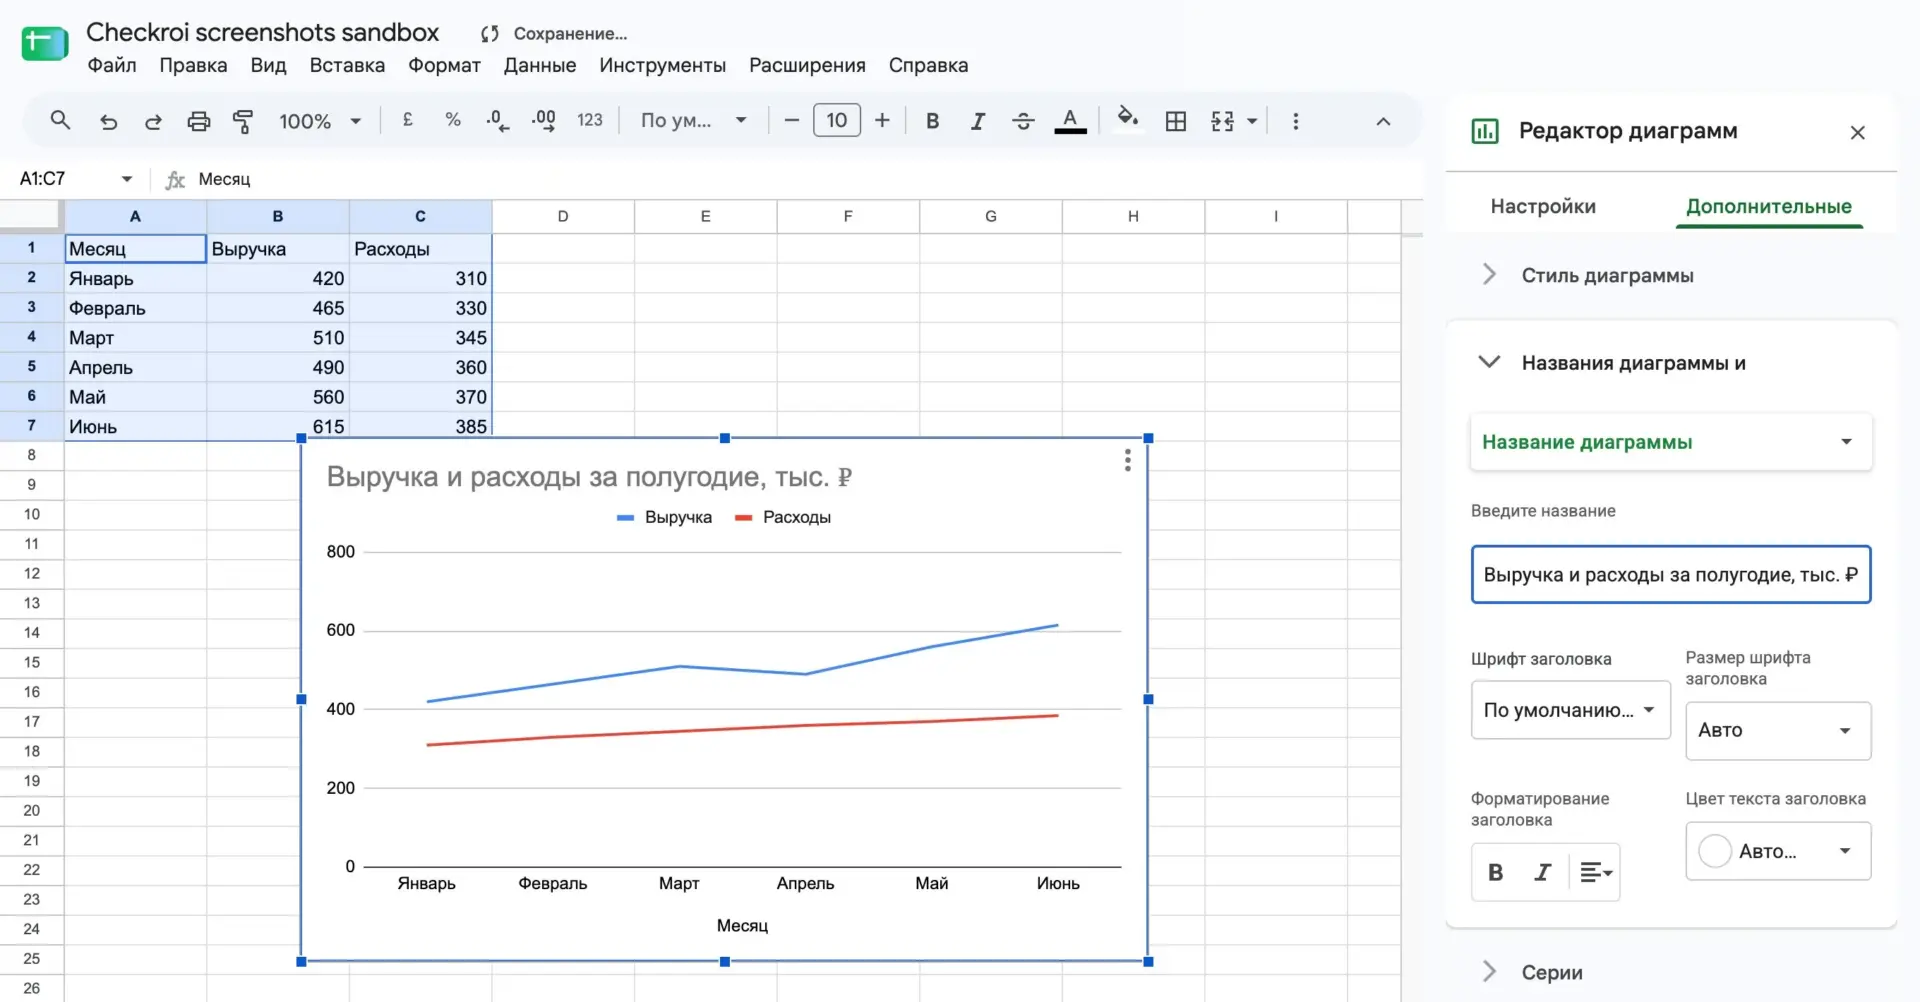Viewport: 1920px width, 1002px height.
Task: Open the chart's three-dot options menu
Action: pyautogui.click(x=1127, y=460)
